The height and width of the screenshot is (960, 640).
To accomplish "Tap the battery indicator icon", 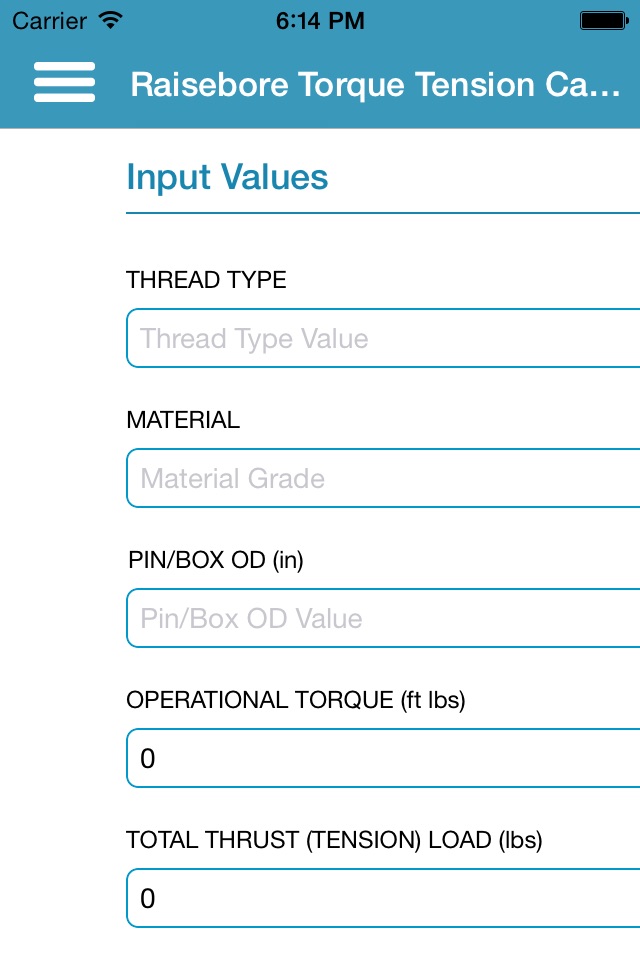I will click(x=604, y=21).
